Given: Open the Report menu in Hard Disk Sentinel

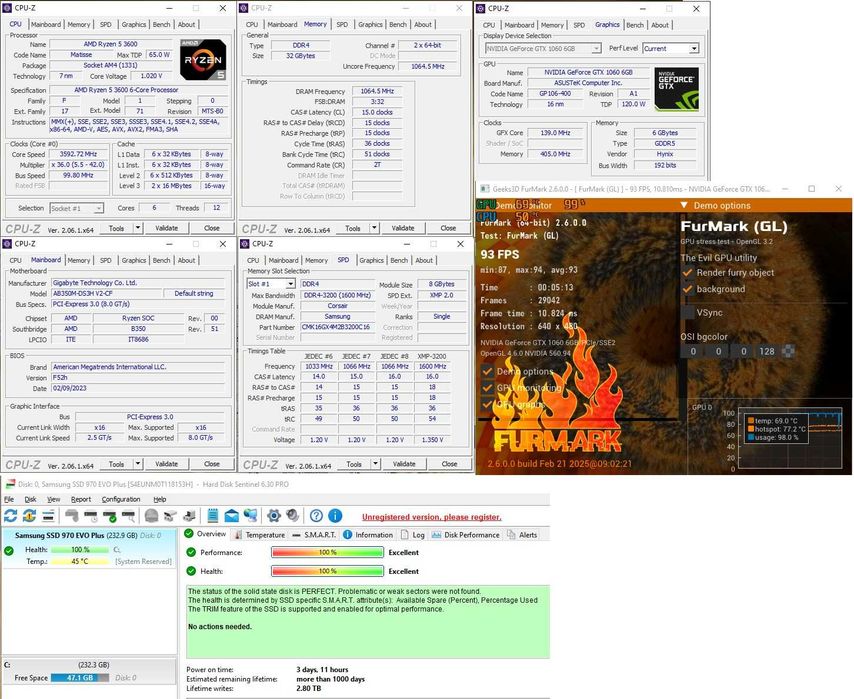Looking at the screenshot, I should (x=81, y=499).
